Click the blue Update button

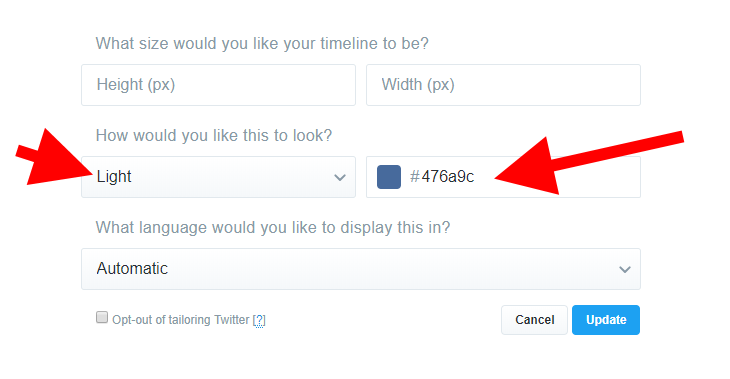click(606, 320)
